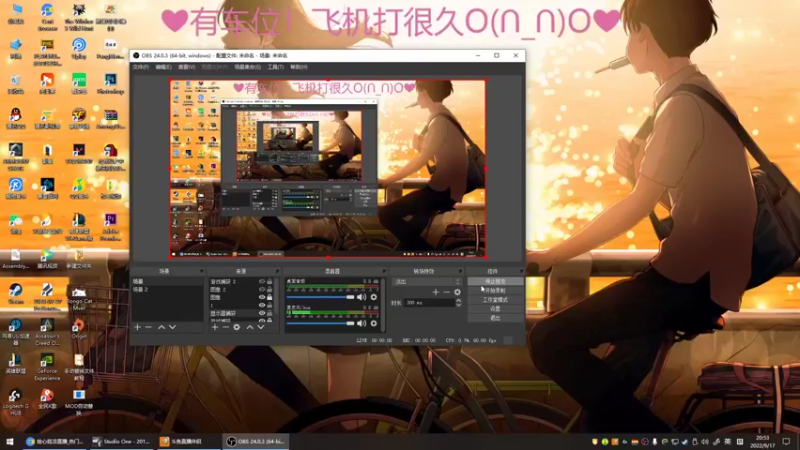Viewport: 800px width, 450px height.
Task: Toggle lock on the 图像 source
Action: [x=269, y=297]
